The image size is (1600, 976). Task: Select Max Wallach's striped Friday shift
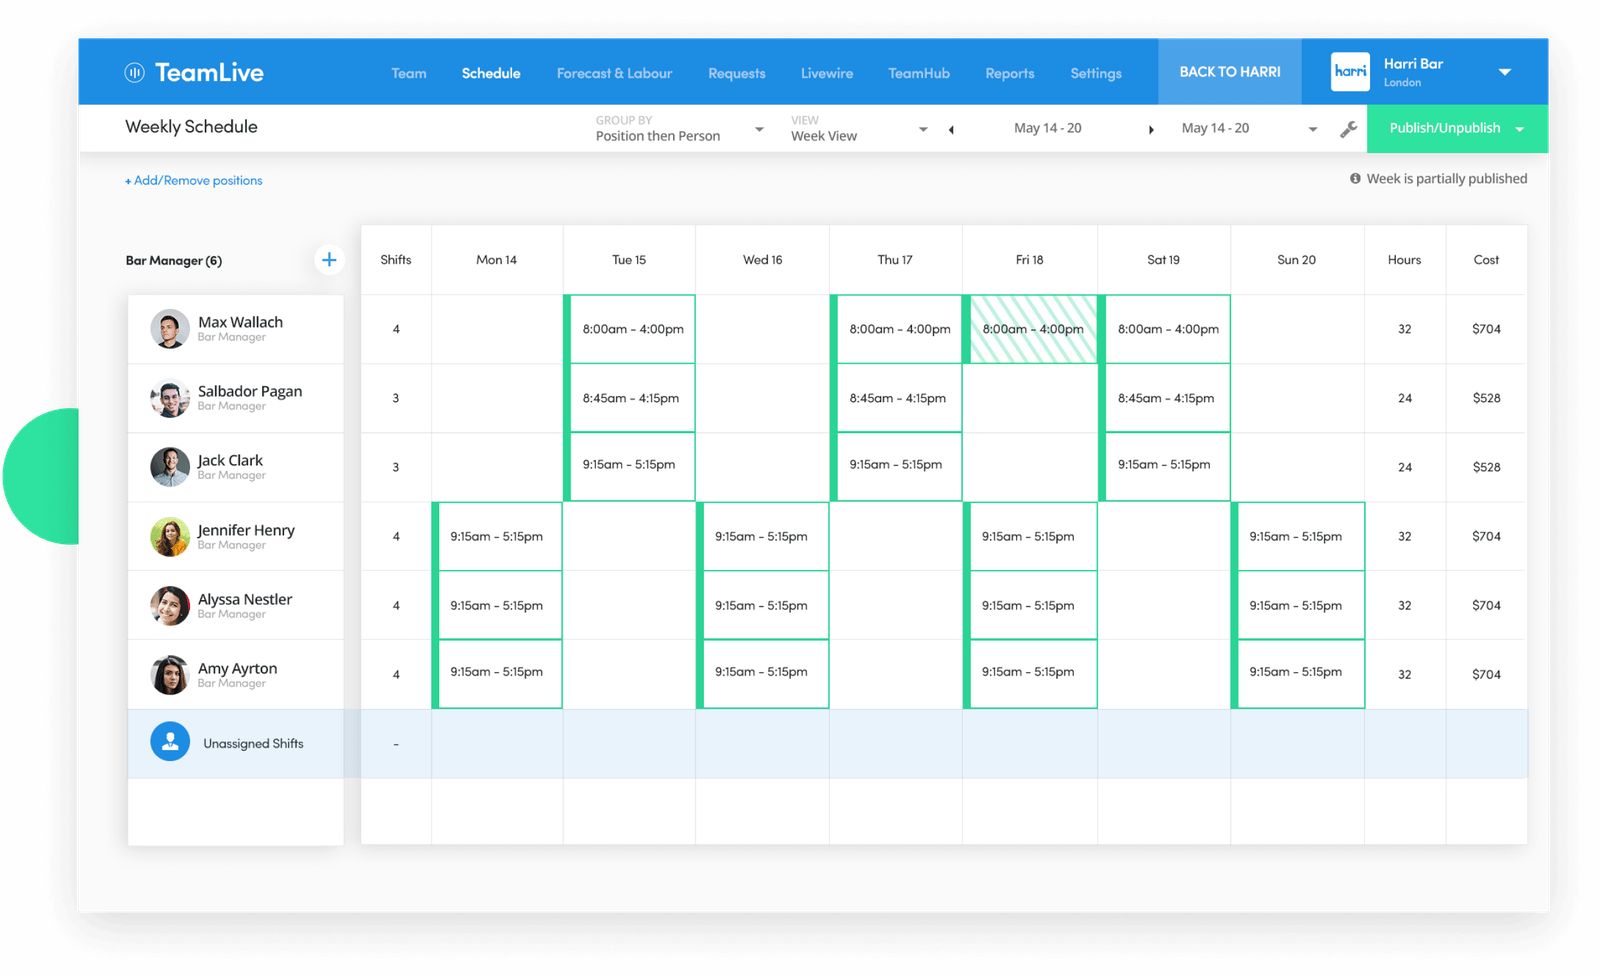pyautogui.click(x=1032, y=329)
